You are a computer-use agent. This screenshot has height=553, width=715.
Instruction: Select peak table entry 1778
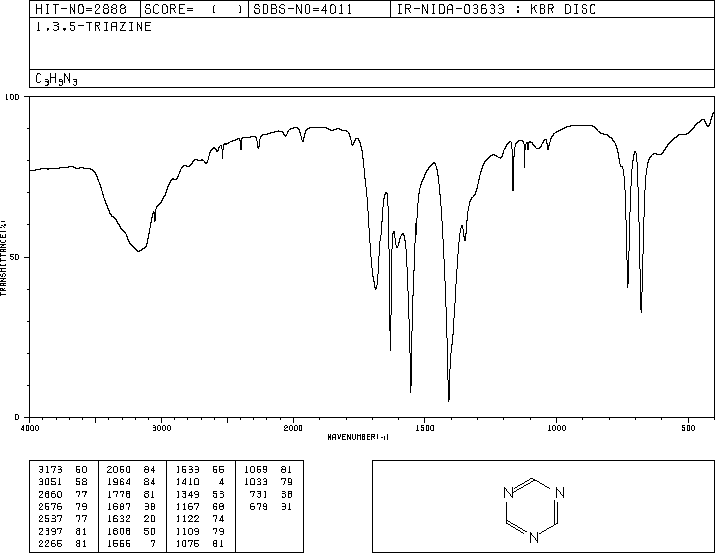[x=131, y=494]
